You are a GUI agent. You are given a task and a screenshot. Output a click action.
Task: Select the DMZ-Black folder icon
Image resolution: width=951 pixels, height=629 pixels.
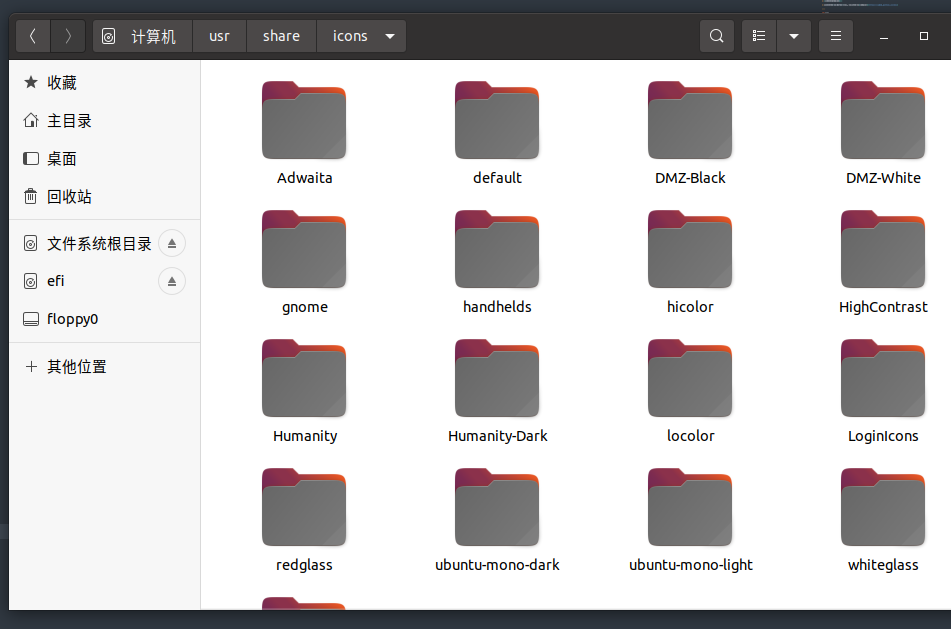point(690,120)
